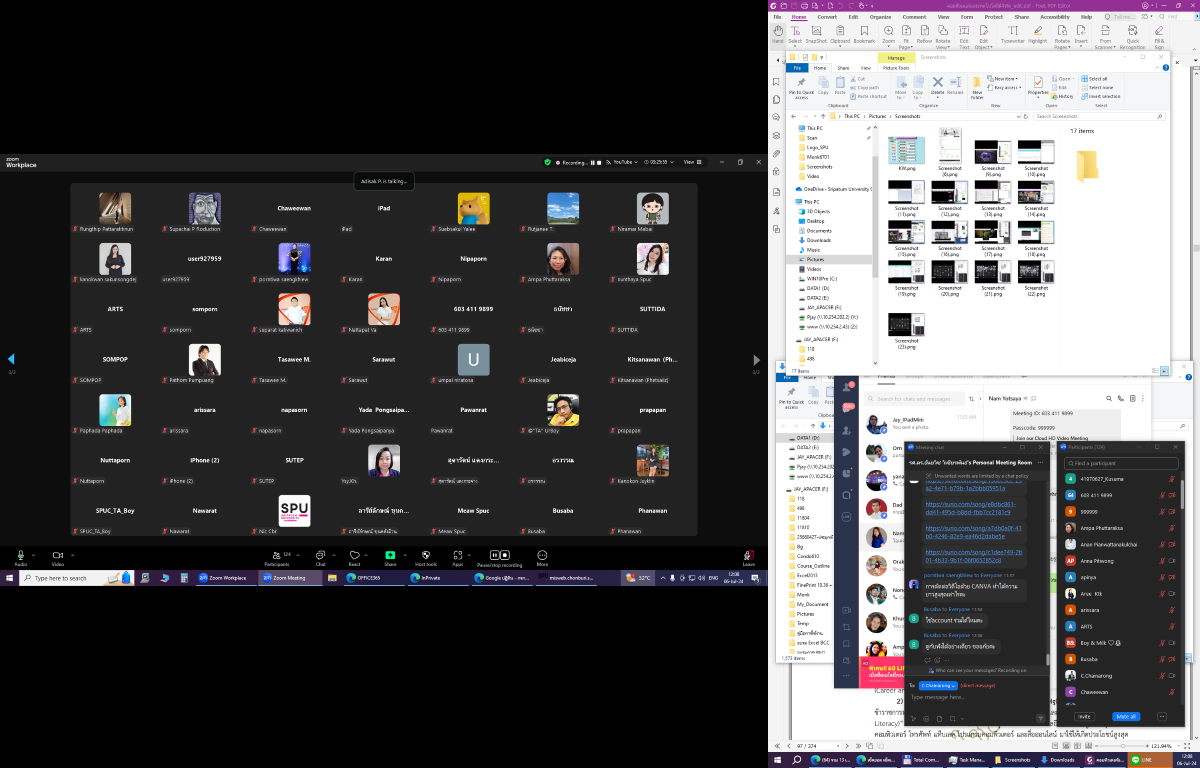The image size is (1200, 768).
Task: Open Properties in File Explorer ribbon
Action: pos(1038,86)
